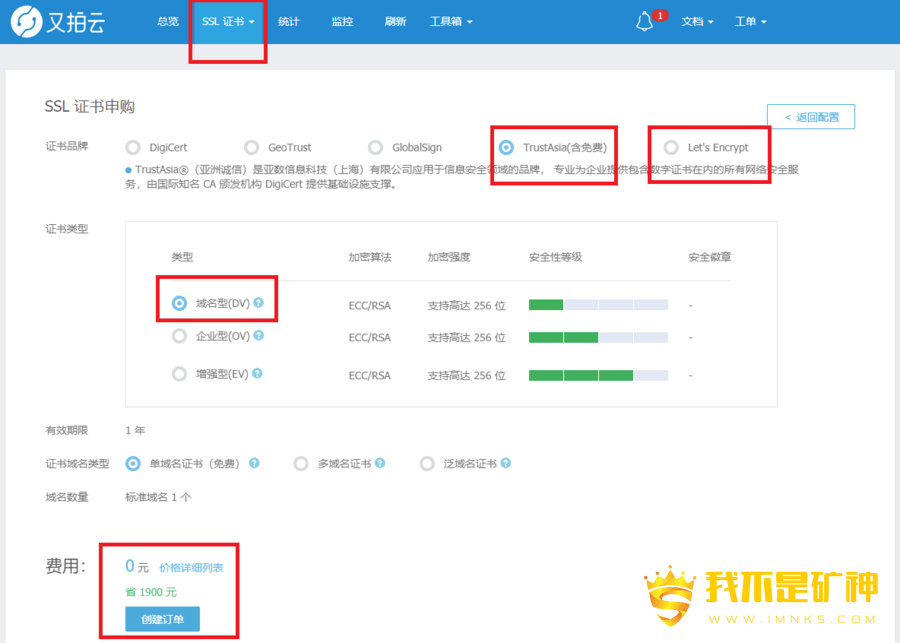Select the TrustAsia(含免费) radio button
900x643 pixels.
pos(506,148)
